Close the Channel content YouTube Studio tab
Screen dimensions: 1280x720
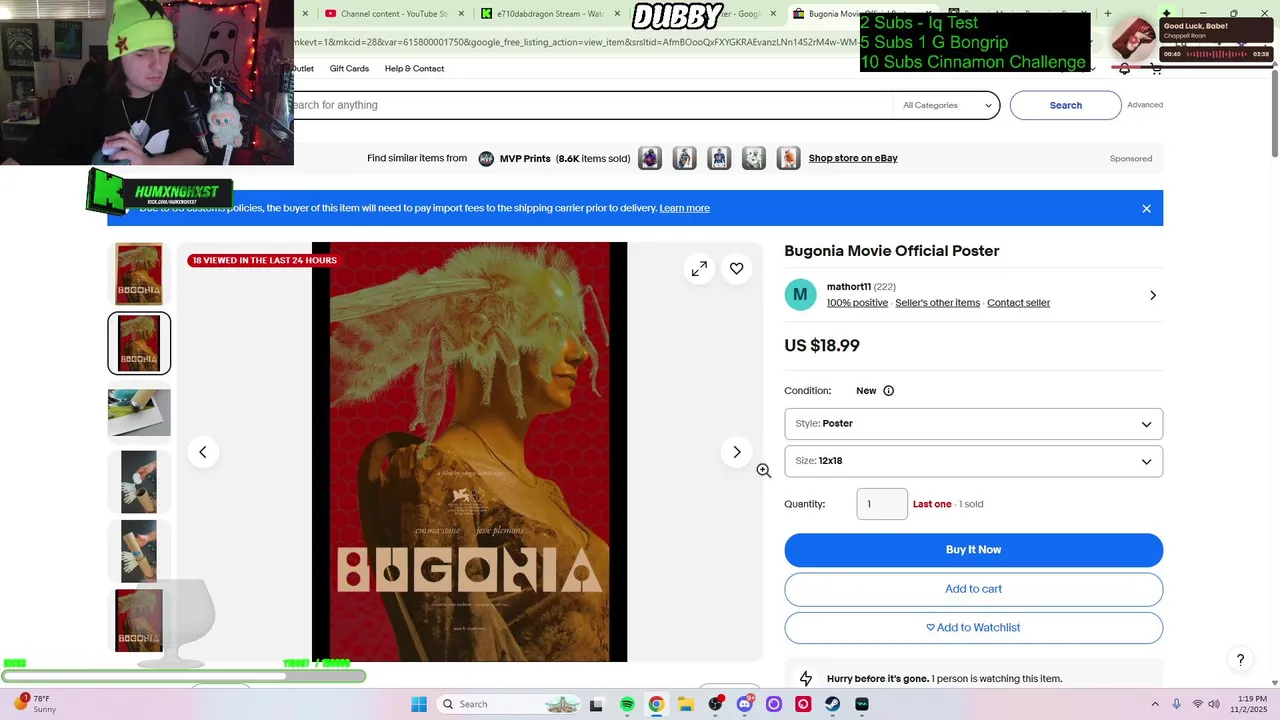pos(460,14)
